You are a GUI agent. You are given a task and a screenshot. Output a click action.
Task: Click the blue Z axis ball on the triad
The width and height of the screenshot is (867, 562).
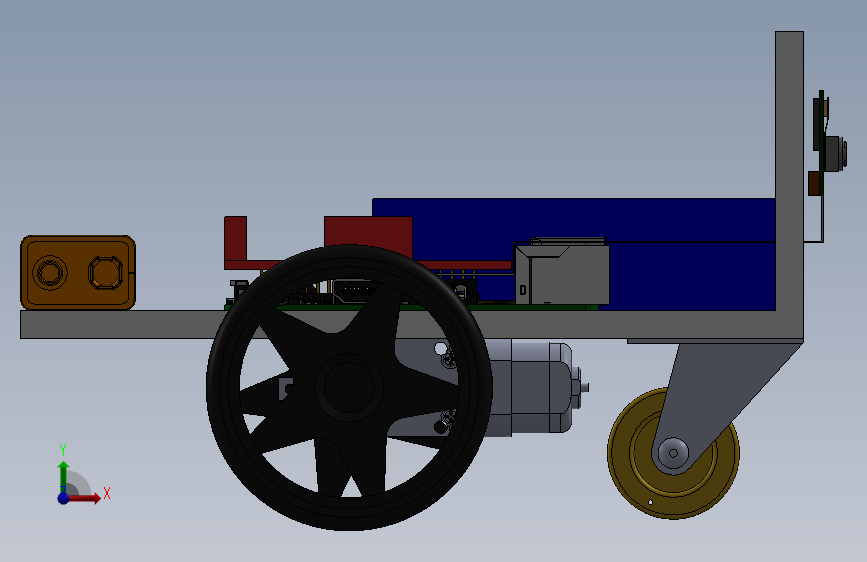[x=63, y=498]
